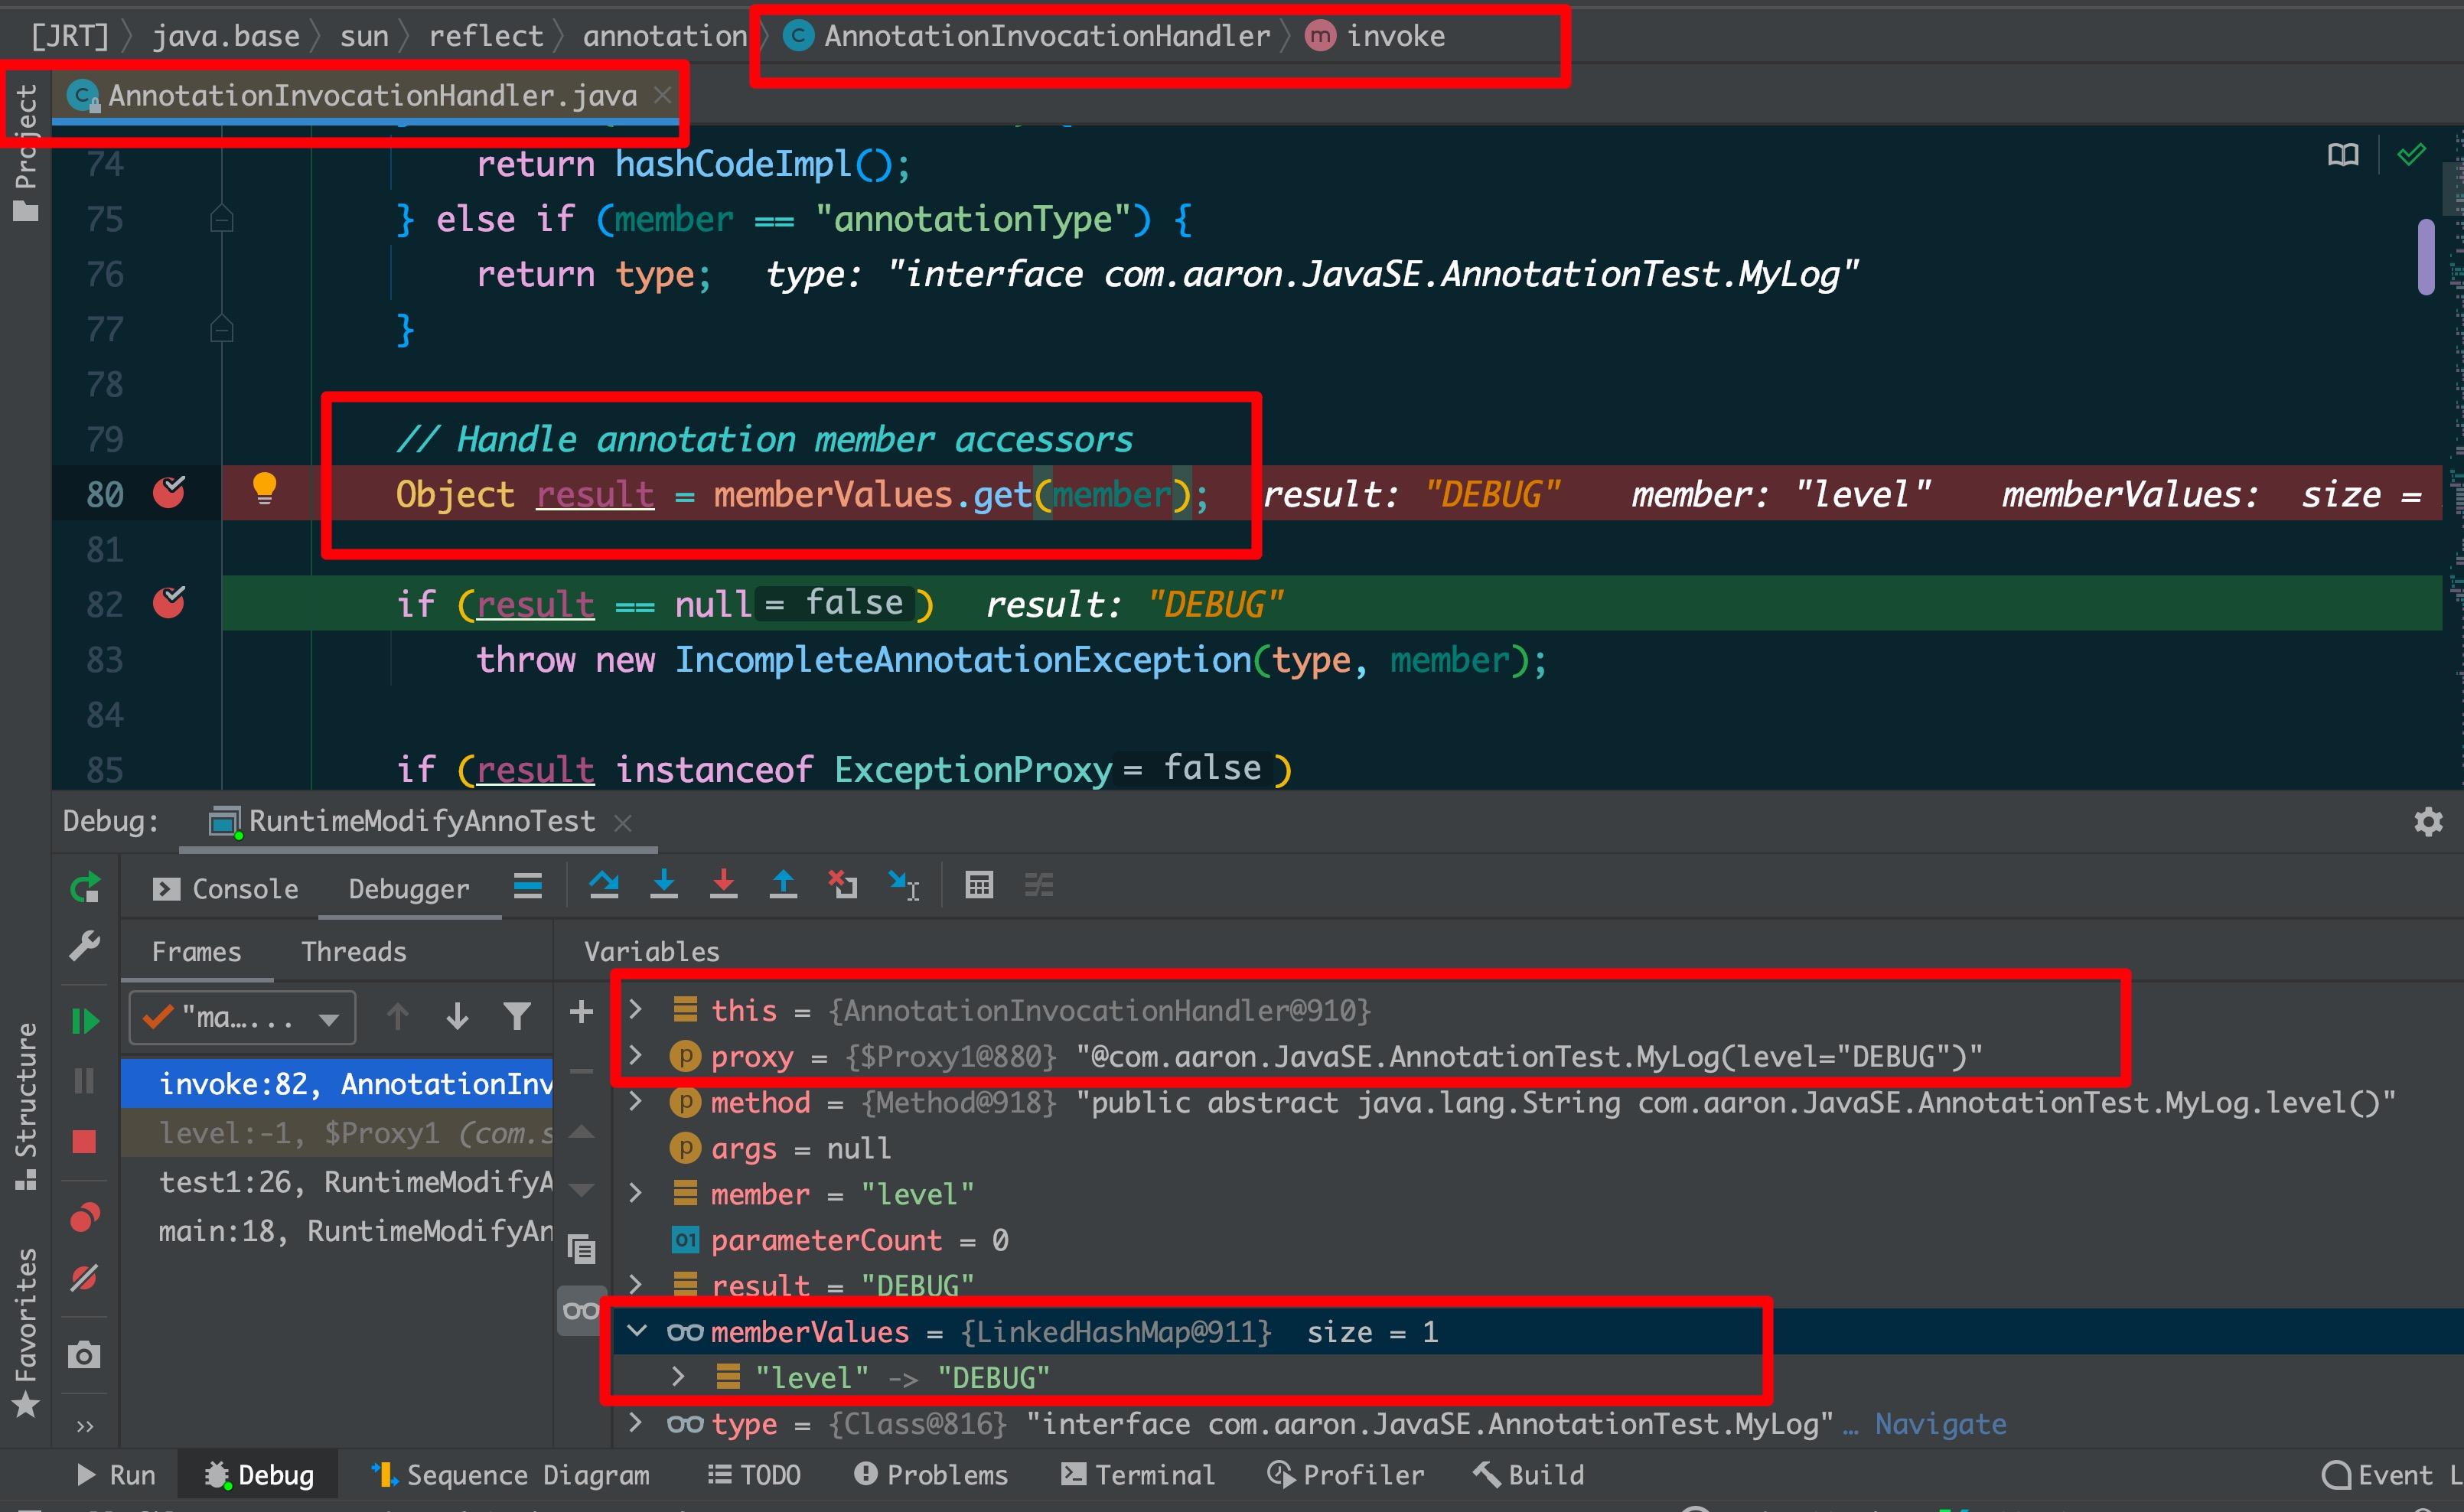Toggle the breakpoint on line 82
This screenshot has width=2464, height=1512.
click(x=169, y=603)
